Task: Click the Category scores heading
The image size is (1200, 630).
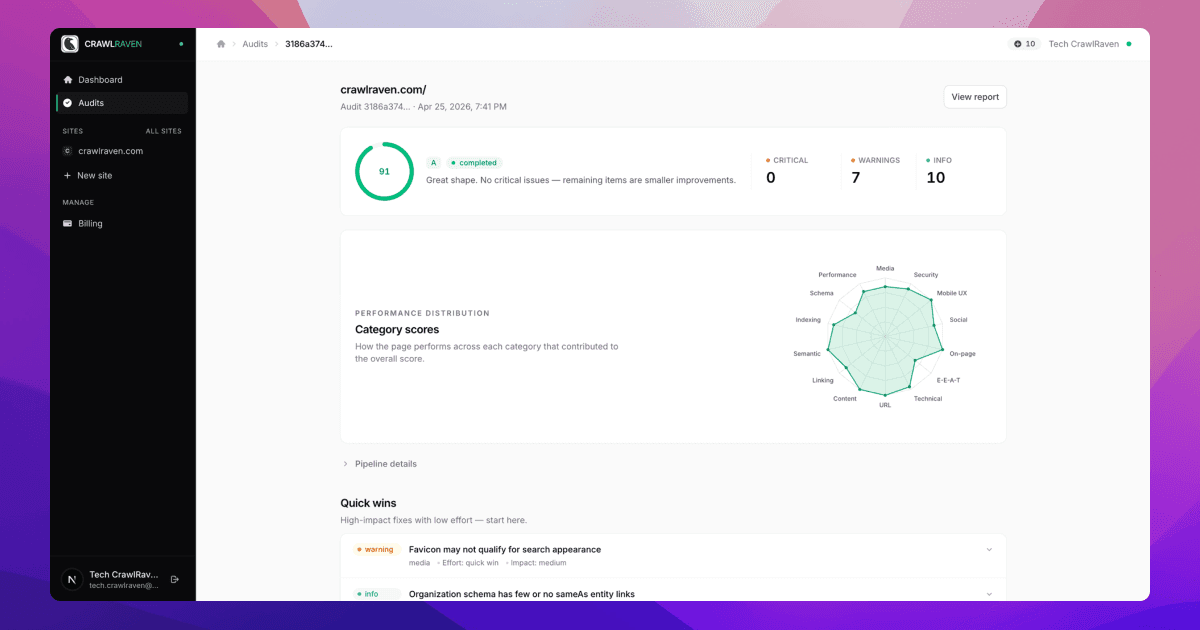Action: [397, 329]
